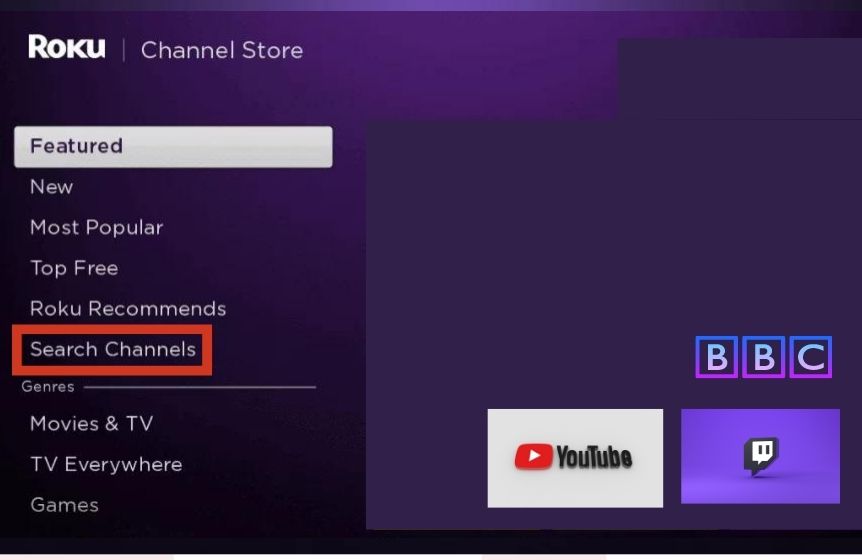Click the Genres section header
The width and height of the screenshot is (862, 560).
(x=48, y=387)
